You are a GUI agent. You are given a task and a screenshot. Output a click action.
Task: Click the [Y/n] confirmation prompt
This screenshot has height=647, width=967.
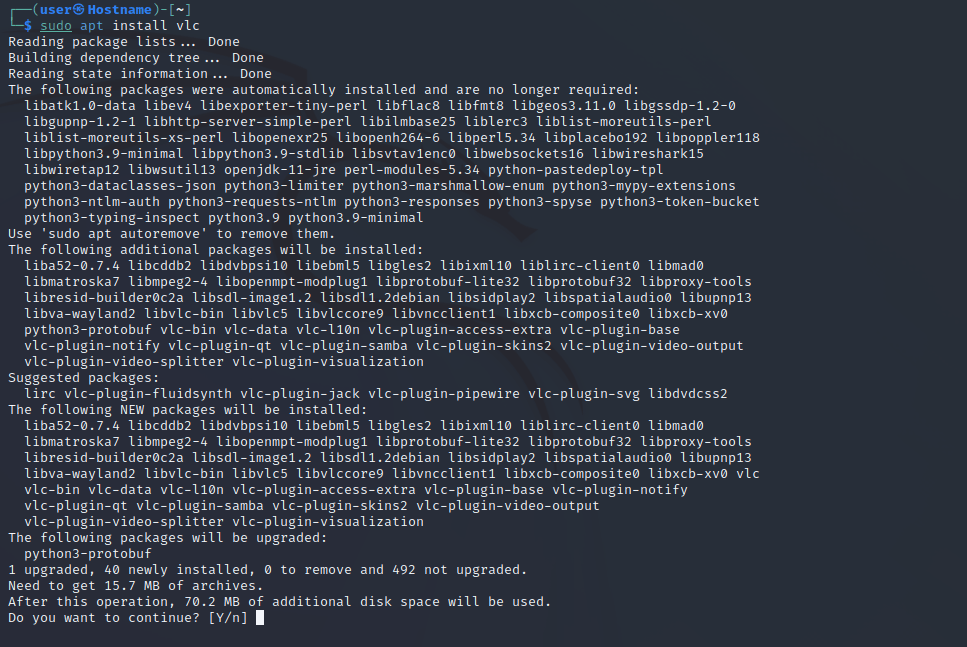[228, 618]
